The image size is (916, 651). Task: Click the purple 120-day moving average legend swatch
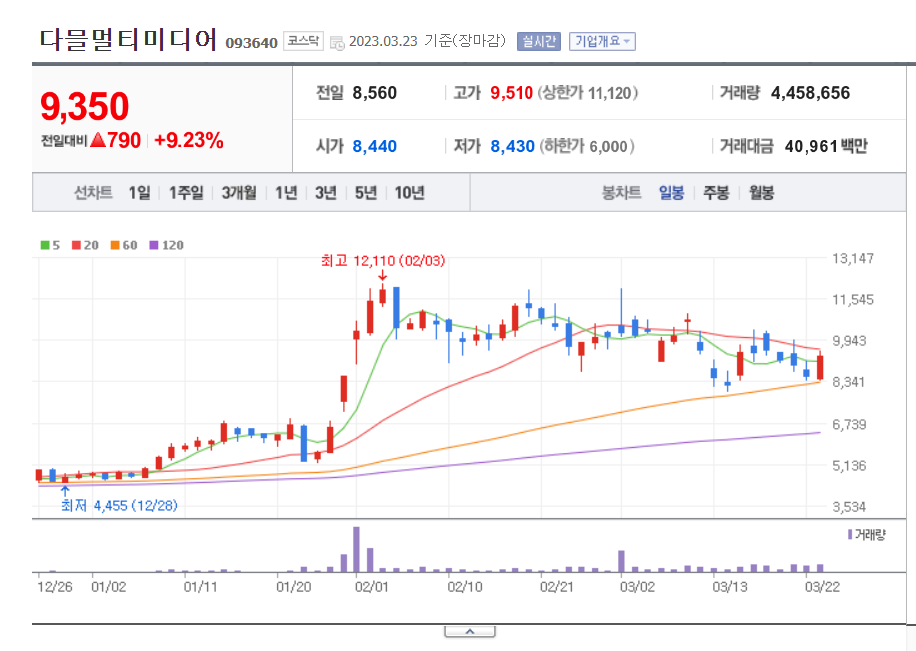154,245
